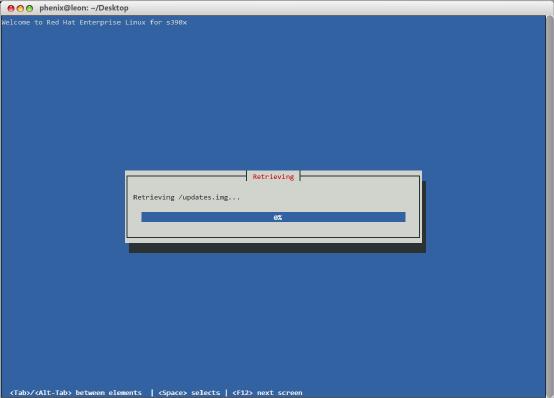This screenshot has width=554, height=398.
Task: Click the Welcome to Red Hat Enterprise Linux text
Action: [x=94, y=22]
